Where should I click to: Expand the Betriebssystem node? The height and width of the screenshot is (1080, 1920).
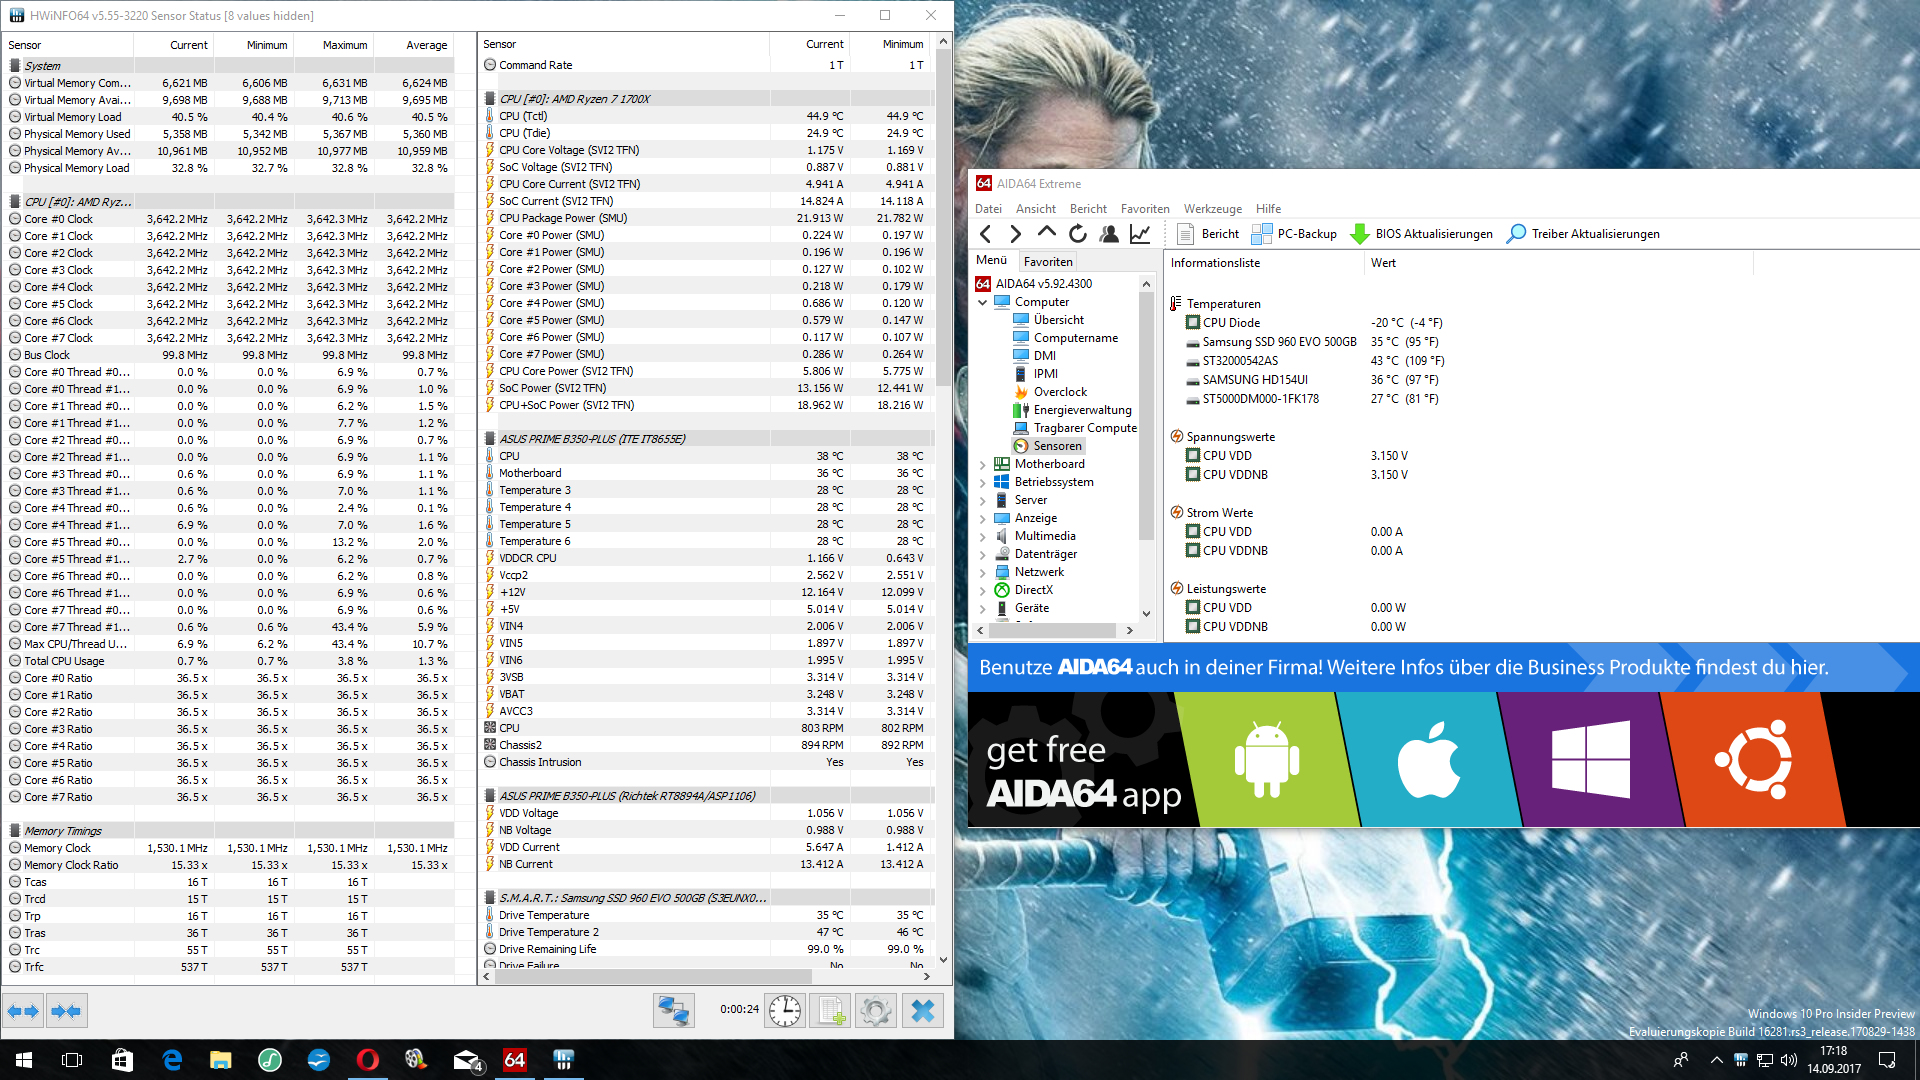tap(982, 482)
